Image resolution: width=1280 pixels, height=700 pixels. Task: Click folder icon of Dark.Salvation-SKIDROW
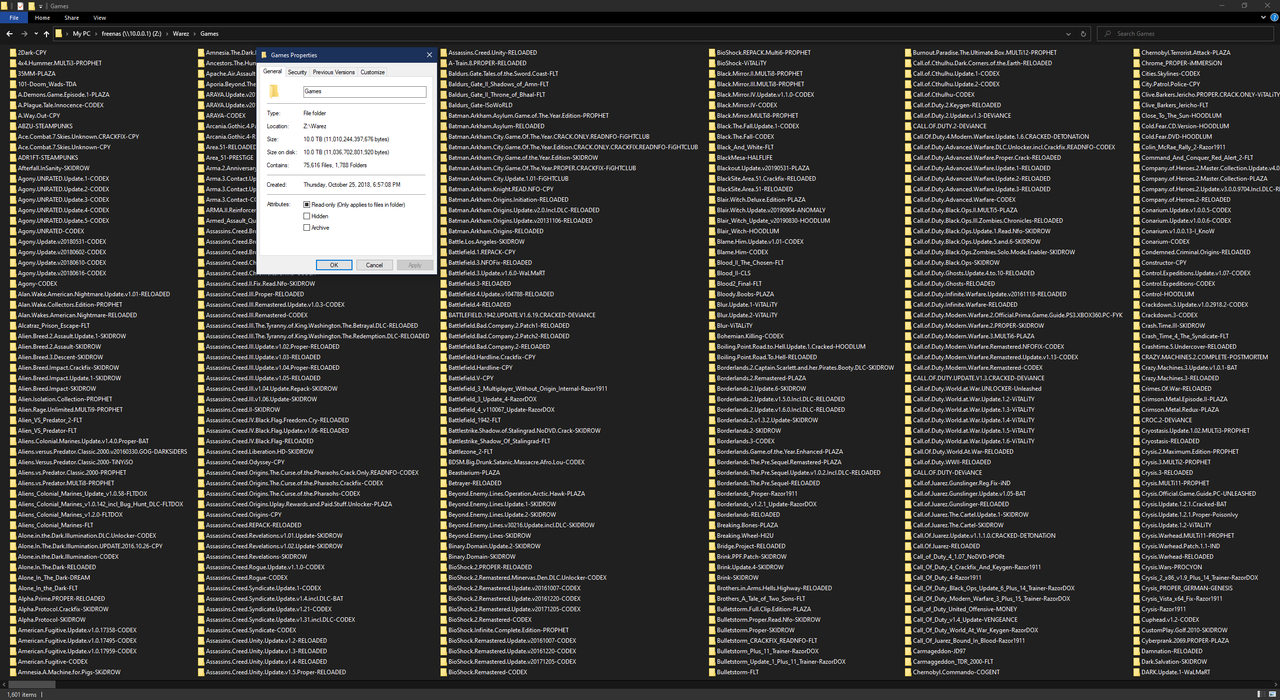1137,661
